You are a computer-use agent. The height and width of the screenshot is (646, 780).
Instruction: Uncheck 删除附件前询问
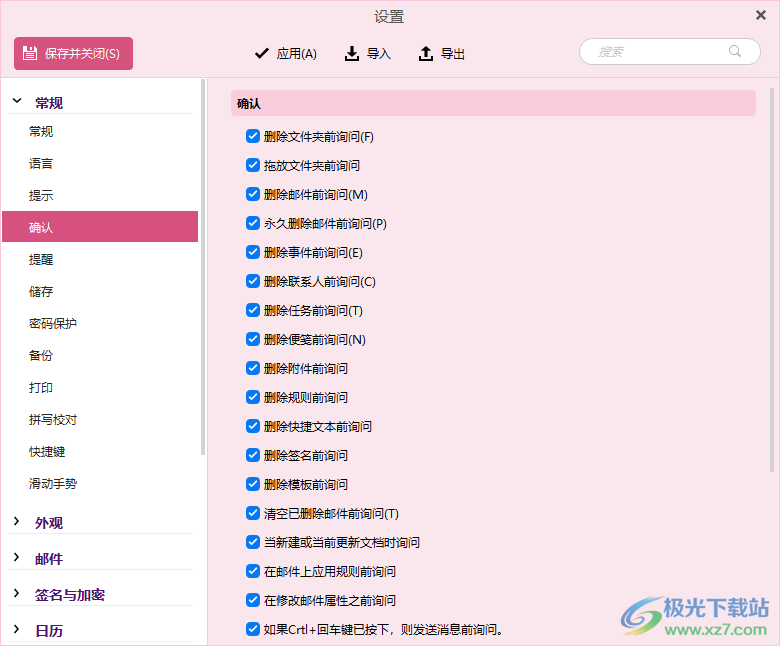(253, 368)
